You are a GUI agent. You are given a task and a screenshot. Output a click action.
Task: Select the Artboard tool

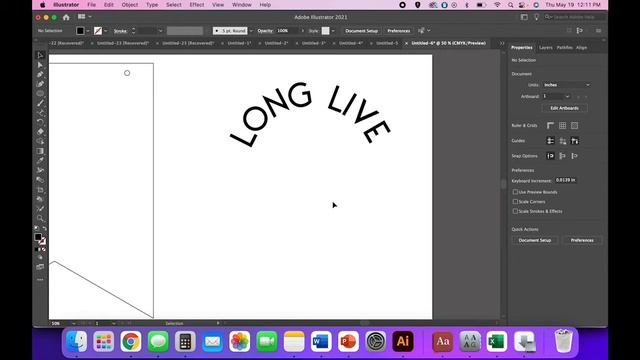tap(40, 189)
